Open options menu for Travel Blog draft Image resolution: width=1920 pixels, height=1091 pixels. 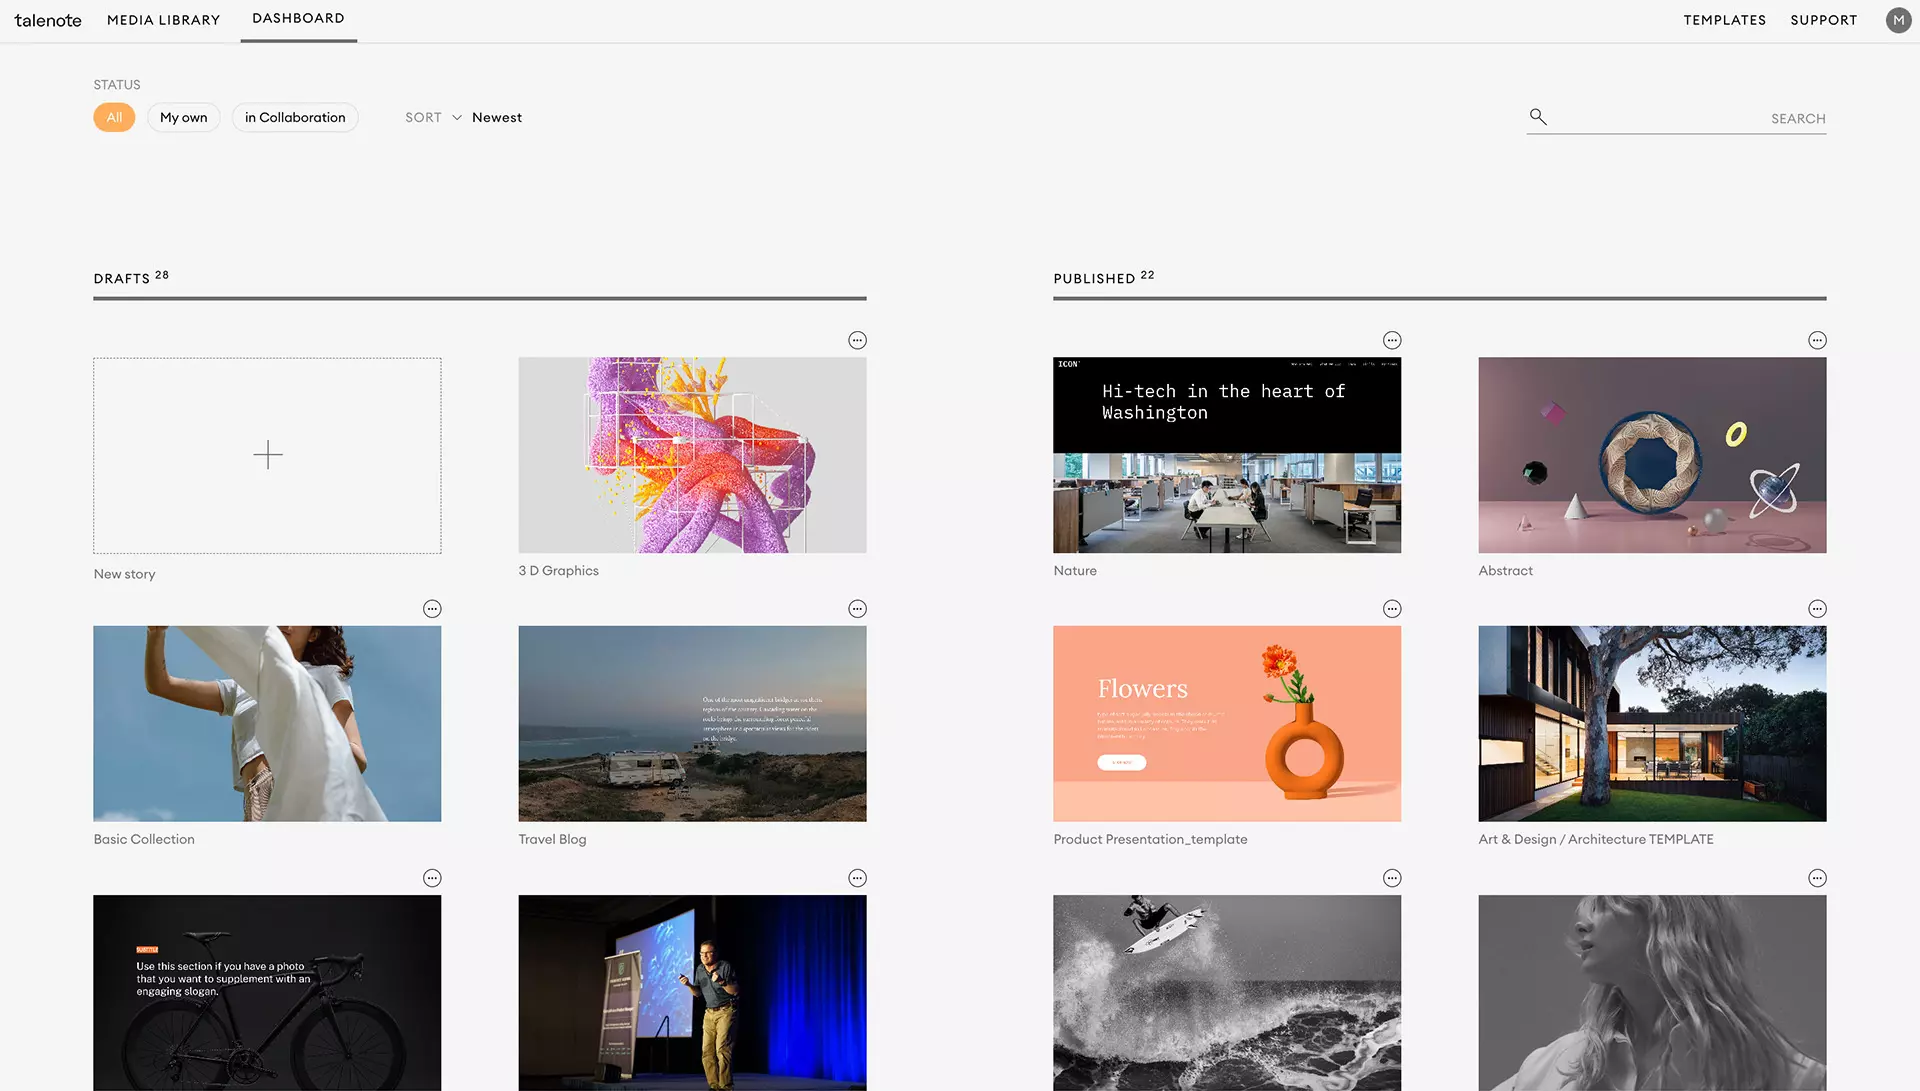coord(857,609)
